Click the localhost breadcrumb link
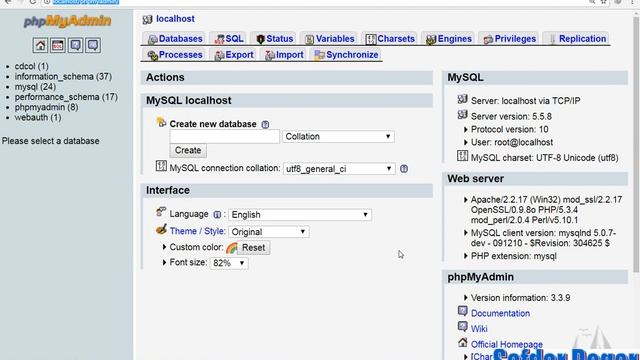This screenshot has width=640, height=360. 175,19
